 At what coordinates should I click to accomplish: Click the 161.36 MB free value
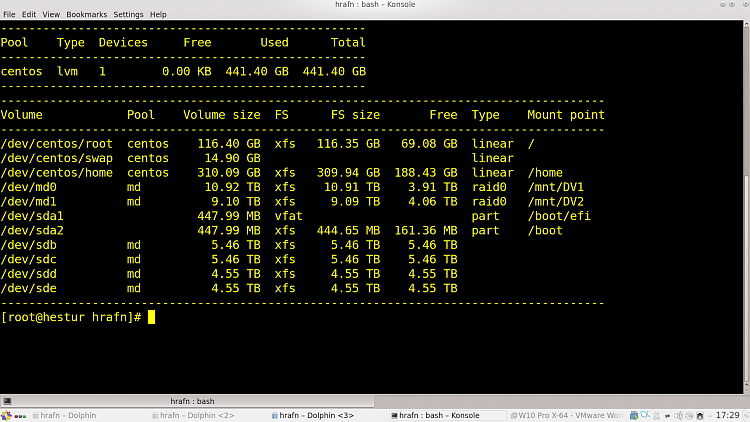426,231
